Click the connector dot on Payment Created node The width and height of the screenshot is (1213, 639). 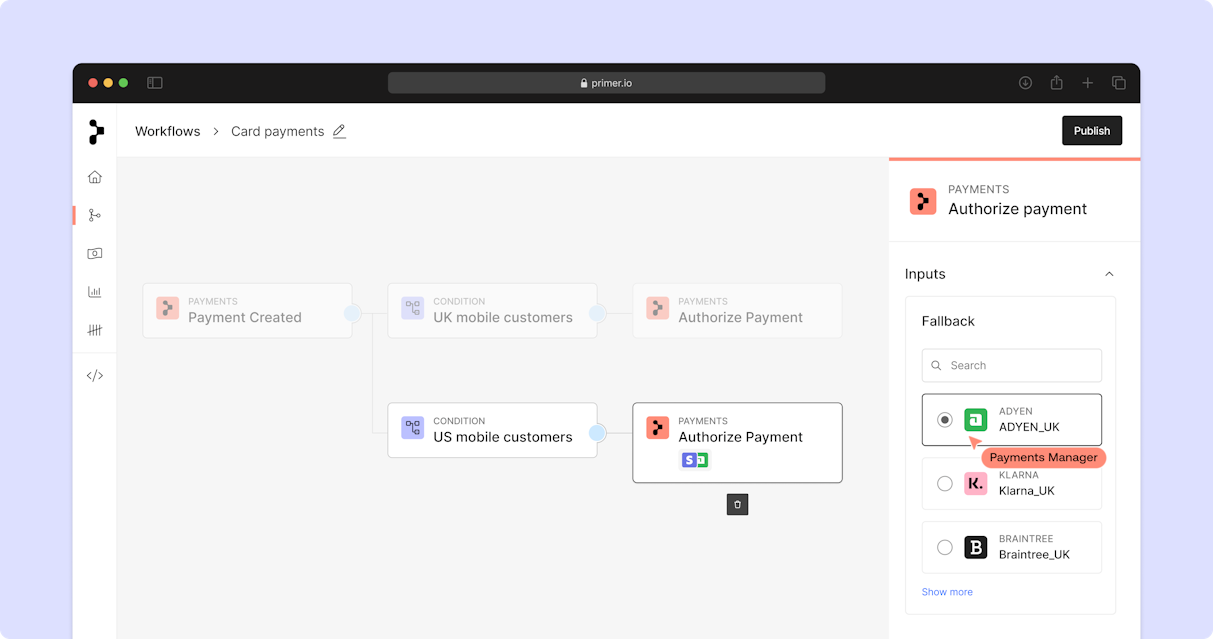point(352,313)
